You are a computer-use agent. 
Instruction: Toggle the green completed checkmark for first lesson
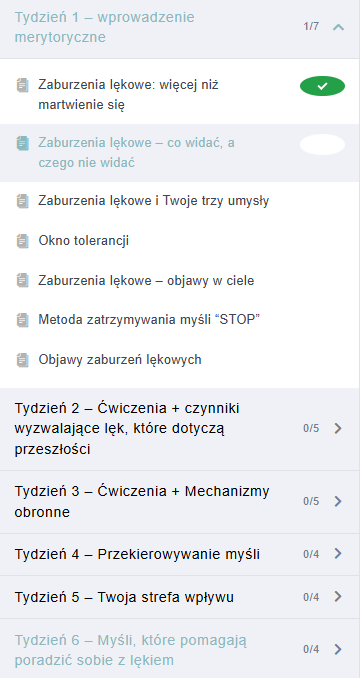click(x=322, y=86)
